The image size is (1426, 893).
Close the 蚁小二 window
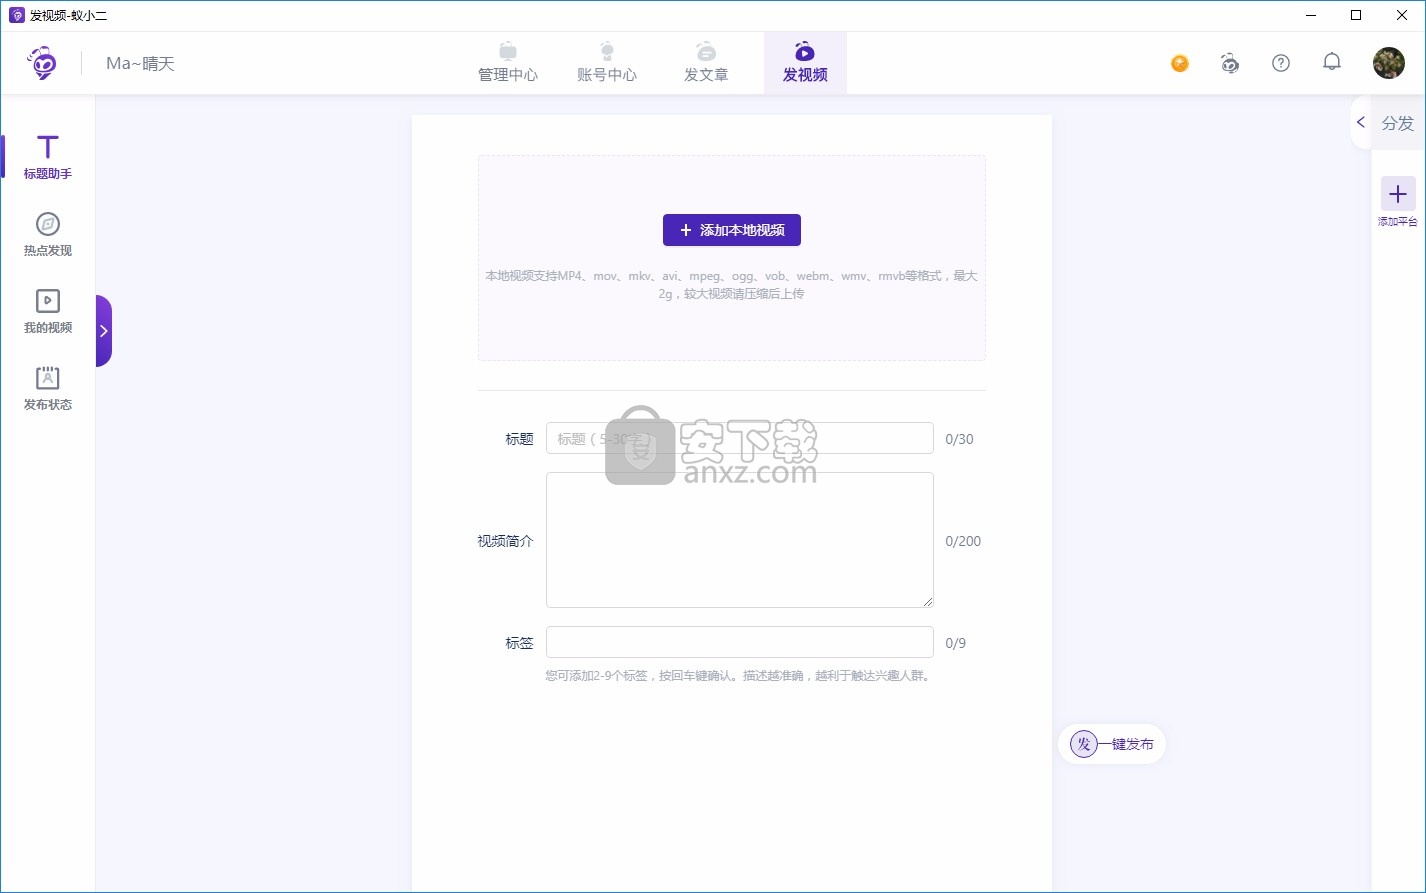click(1402, 15)
